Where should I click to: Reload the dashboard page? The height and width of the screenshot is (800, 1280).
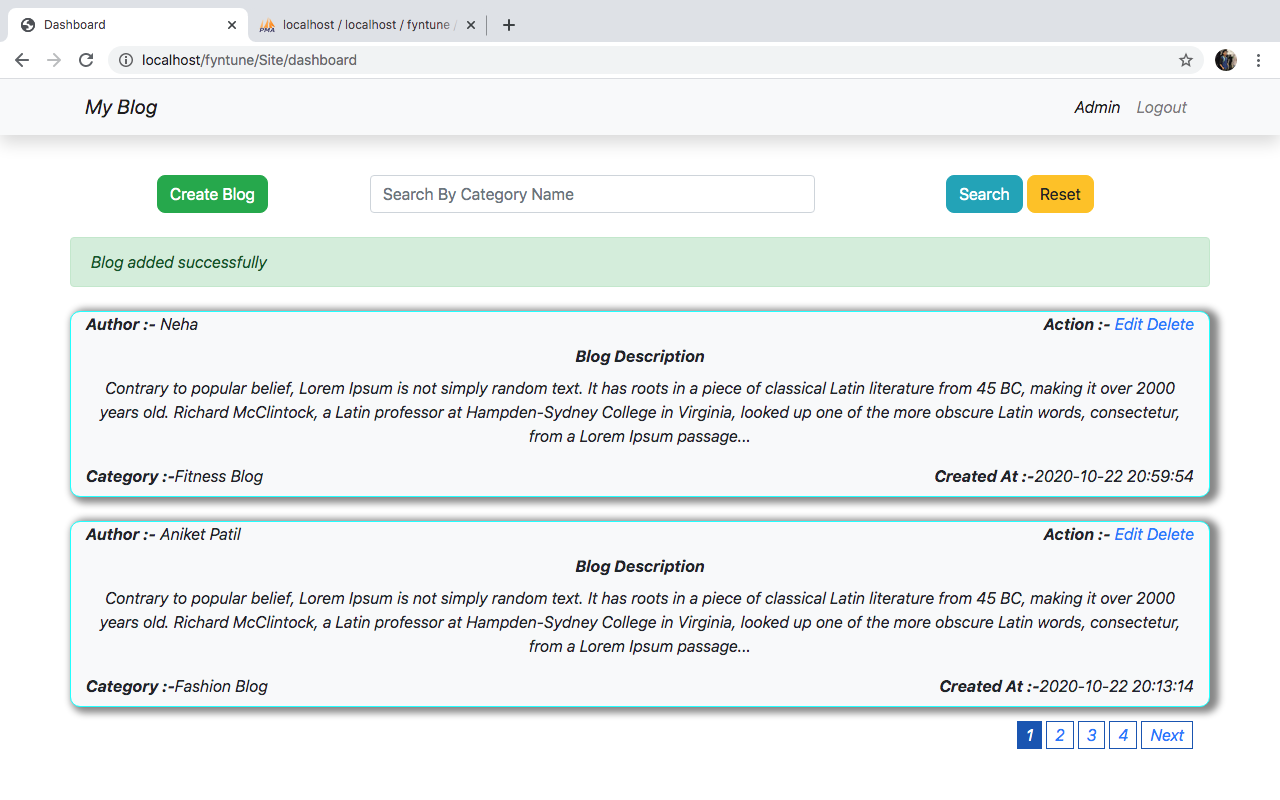tap(86, 60)
